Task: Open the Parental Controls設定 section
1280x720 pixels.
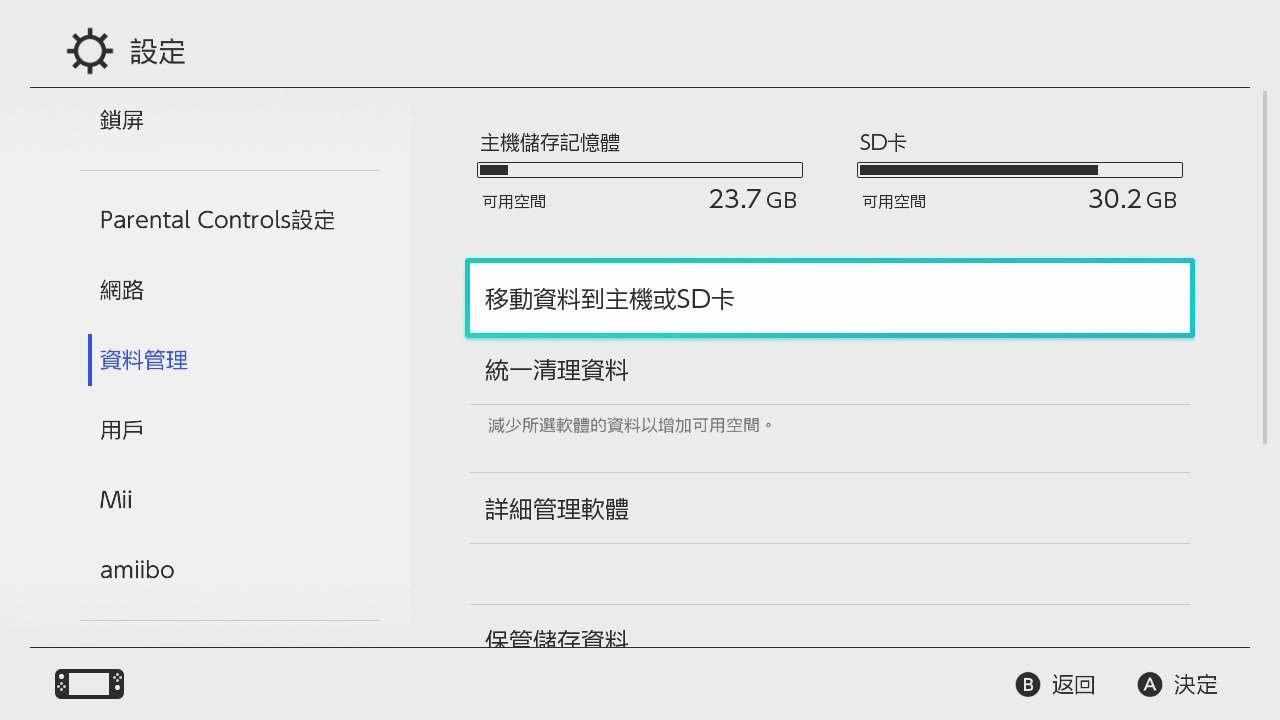Action: 217,219
